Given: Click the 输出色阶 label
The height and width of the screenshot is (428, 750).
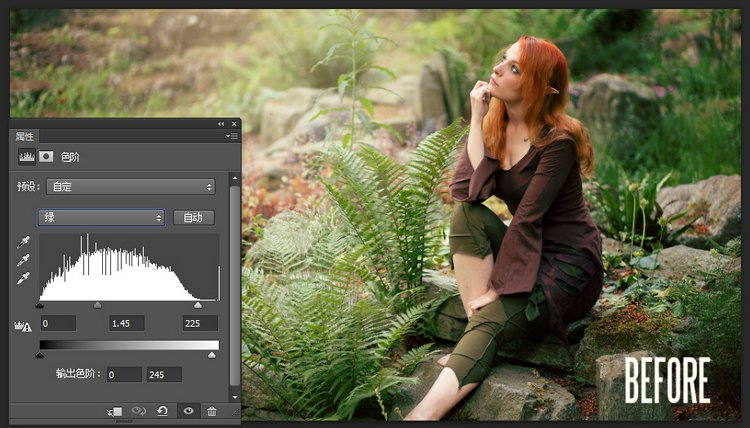Looking at the screenshot, I should (78, 373).
